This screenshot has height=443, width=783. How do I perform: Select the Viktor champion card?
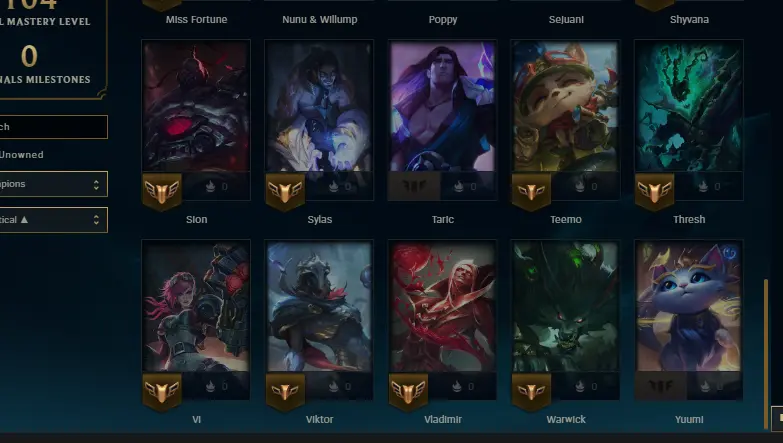(x=320, y=320)
